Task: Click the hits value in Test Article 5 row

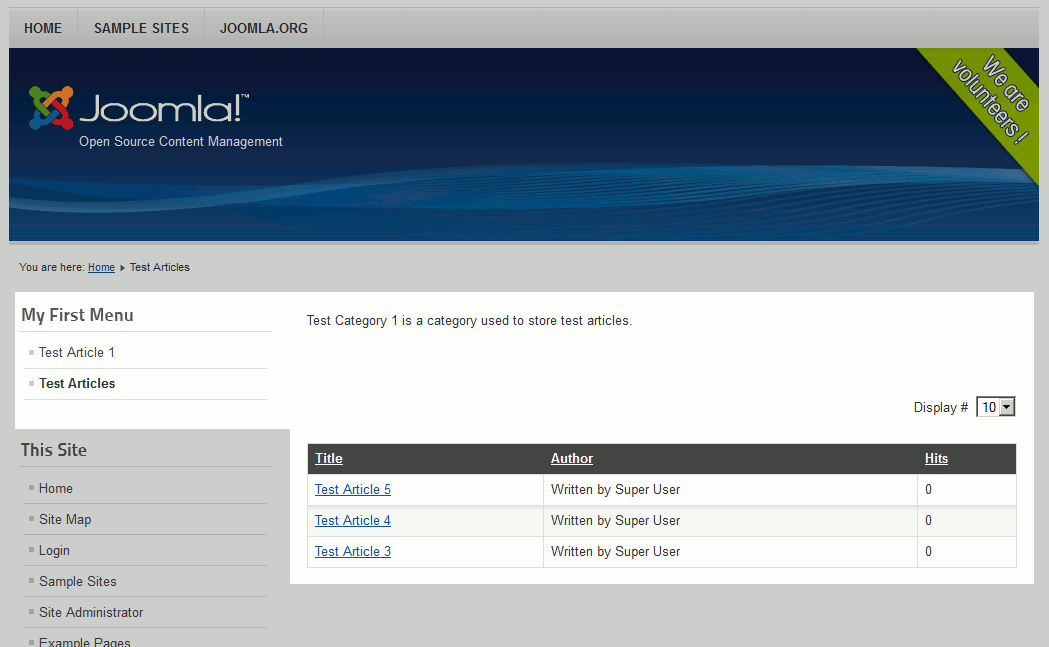Action: tap(928, 489)
